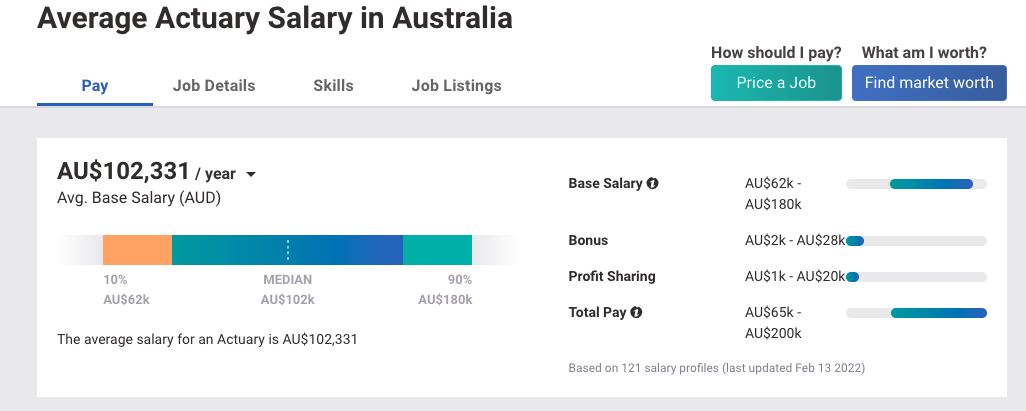Click the AU$102,331 average salary figure
The height and width of the screenshot is (411, 1026).
(x=124, y=172)
